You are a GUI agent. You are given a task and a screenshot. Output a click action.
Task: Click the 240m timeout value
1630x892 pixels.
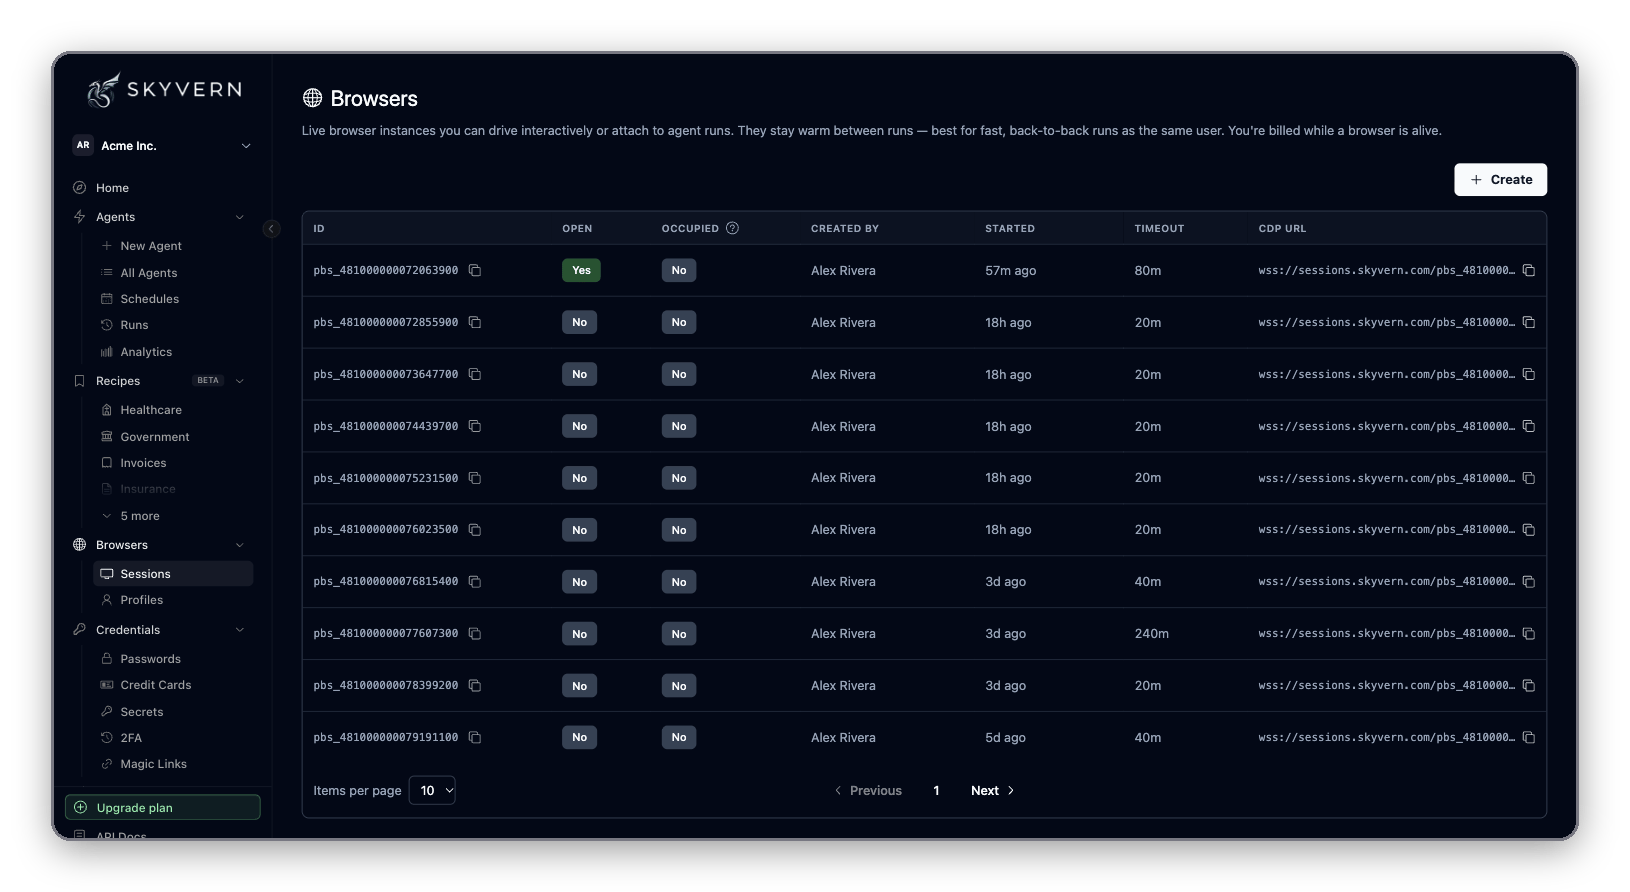click(1152, 634)
